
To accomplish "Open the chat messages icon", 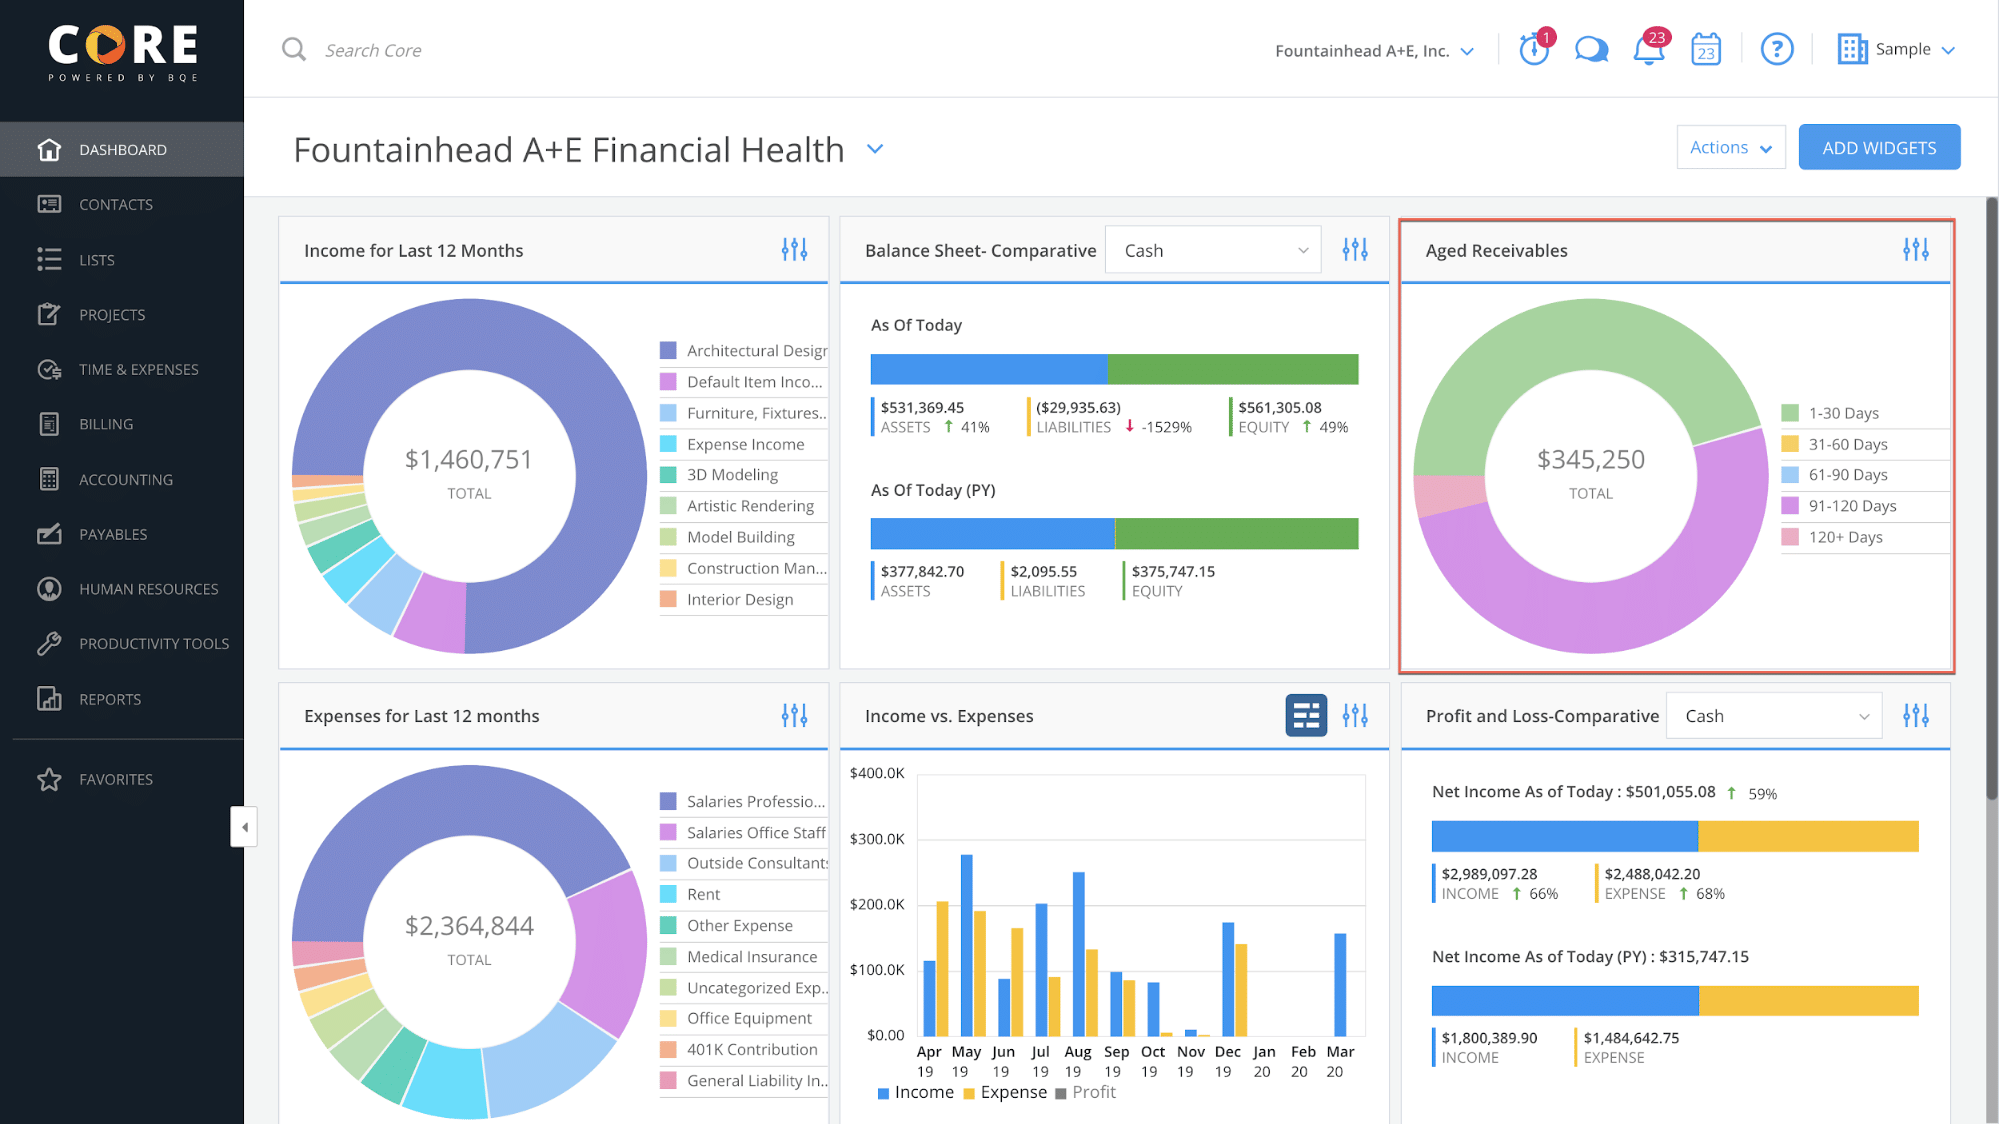I will (1591, 48).
